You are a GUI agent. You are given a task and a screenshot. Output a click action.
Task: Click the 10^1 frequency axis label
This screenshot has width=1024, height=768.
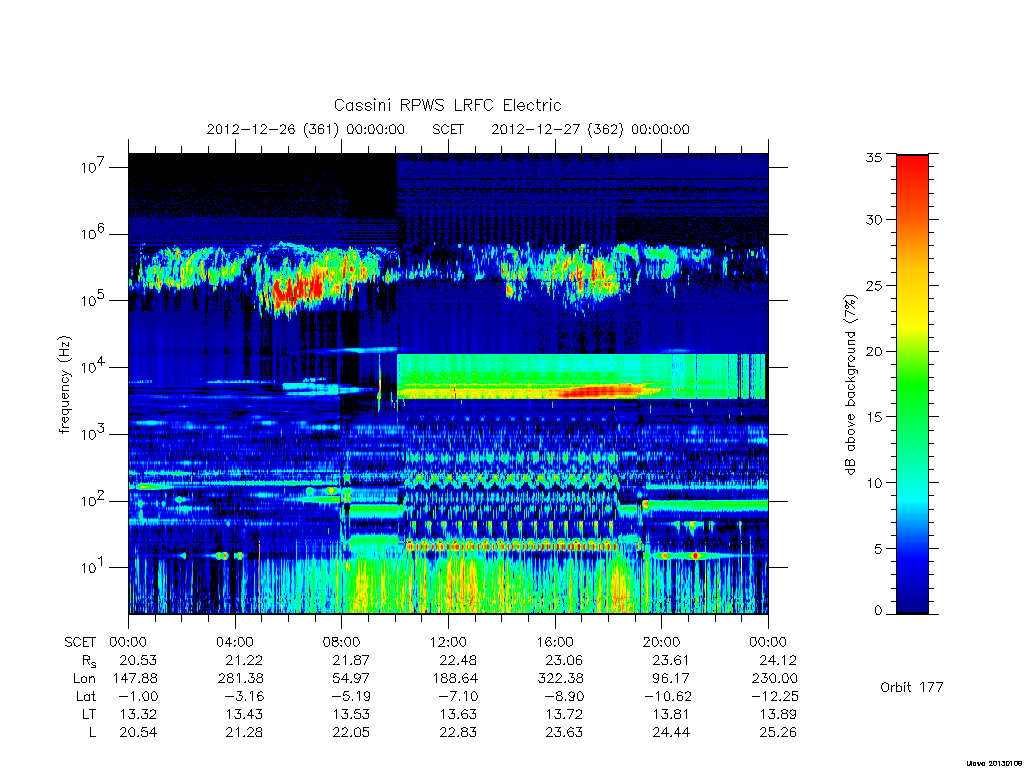(95, 567)
